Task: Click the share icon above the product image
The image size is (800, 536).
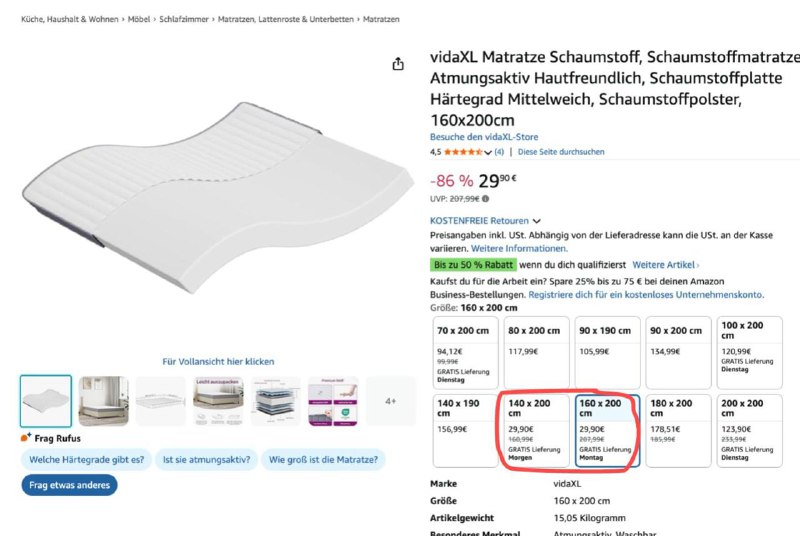Action: tap(398, 64)
